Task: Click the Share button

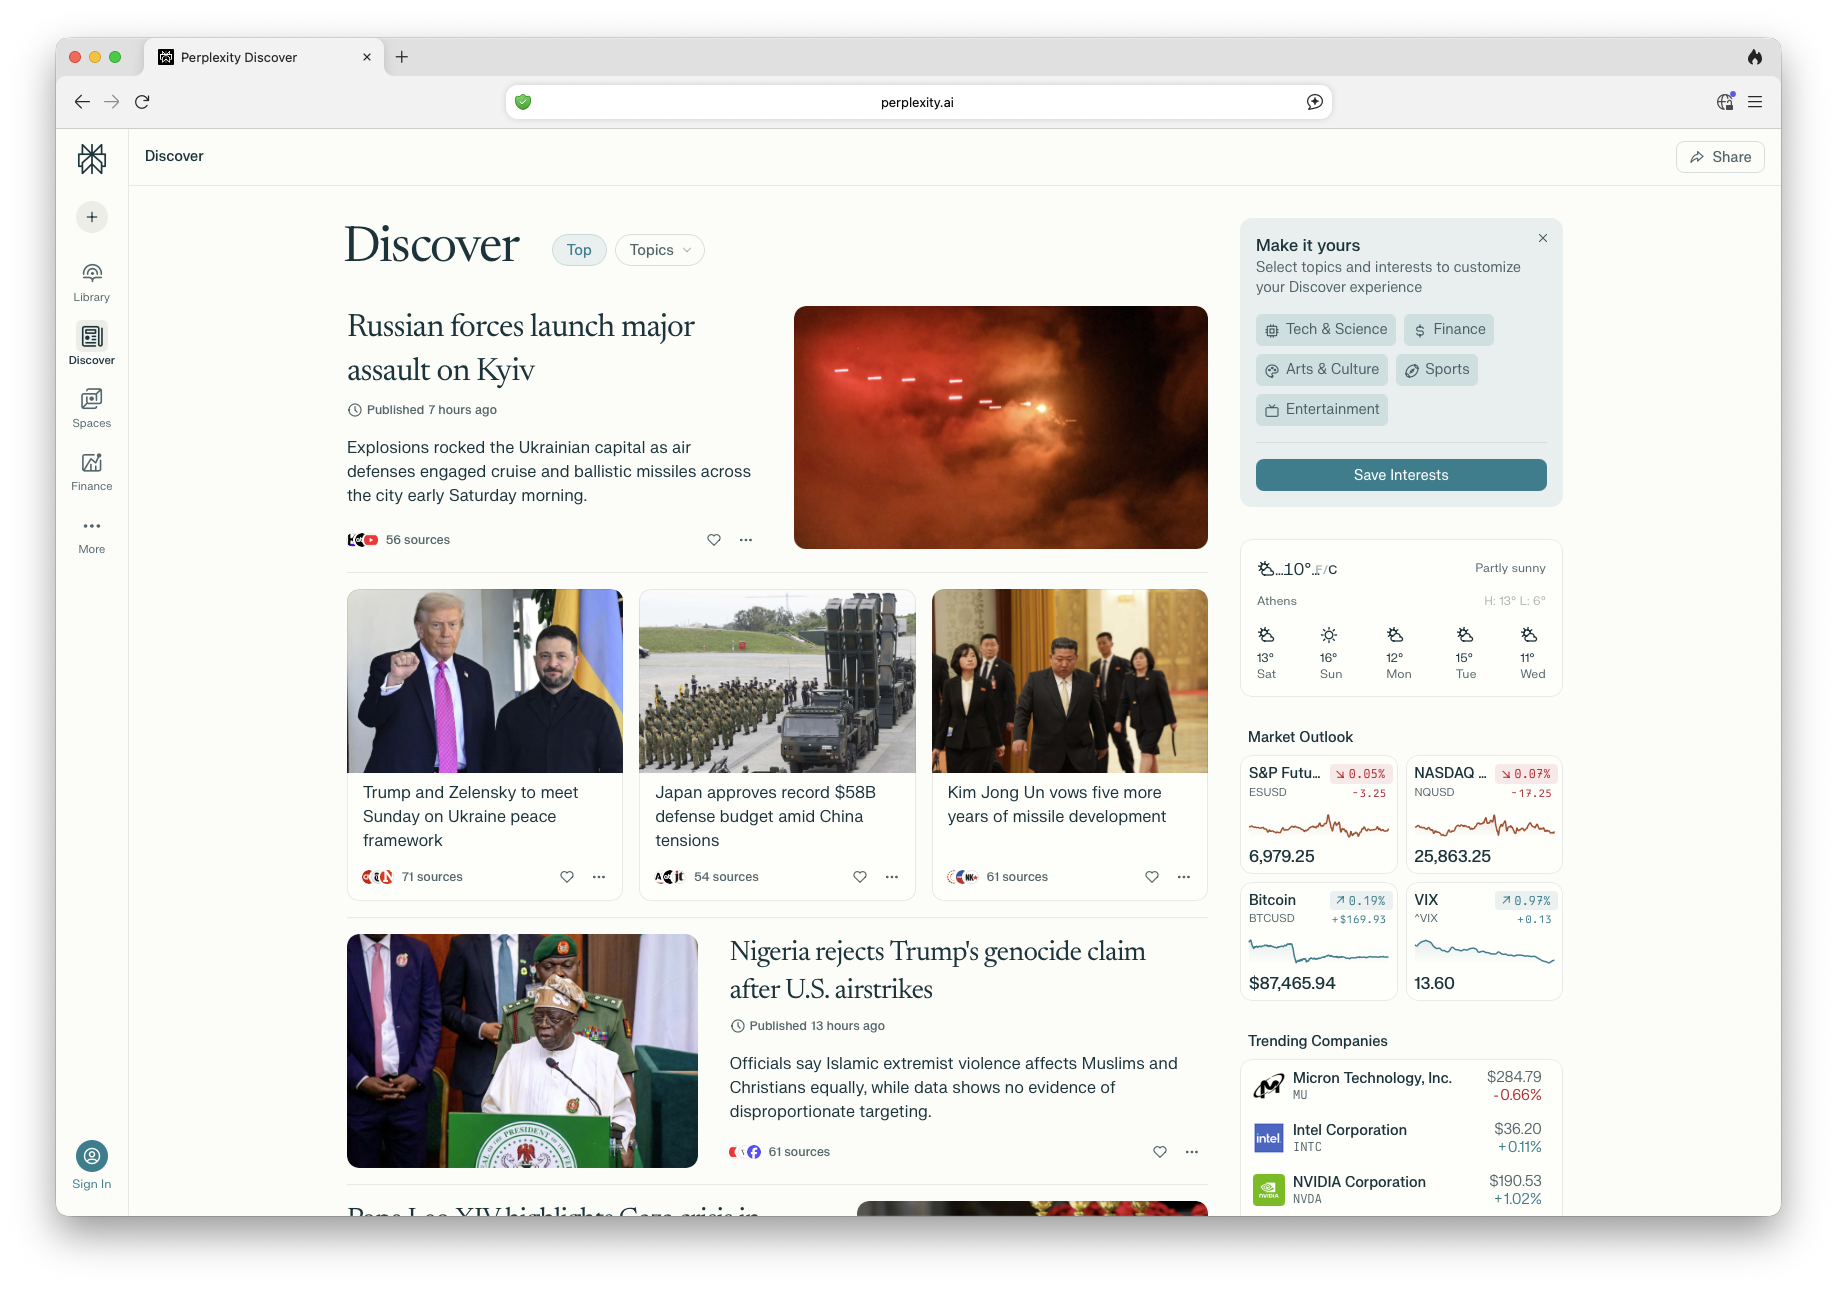Action: [x=1720, y=157]
